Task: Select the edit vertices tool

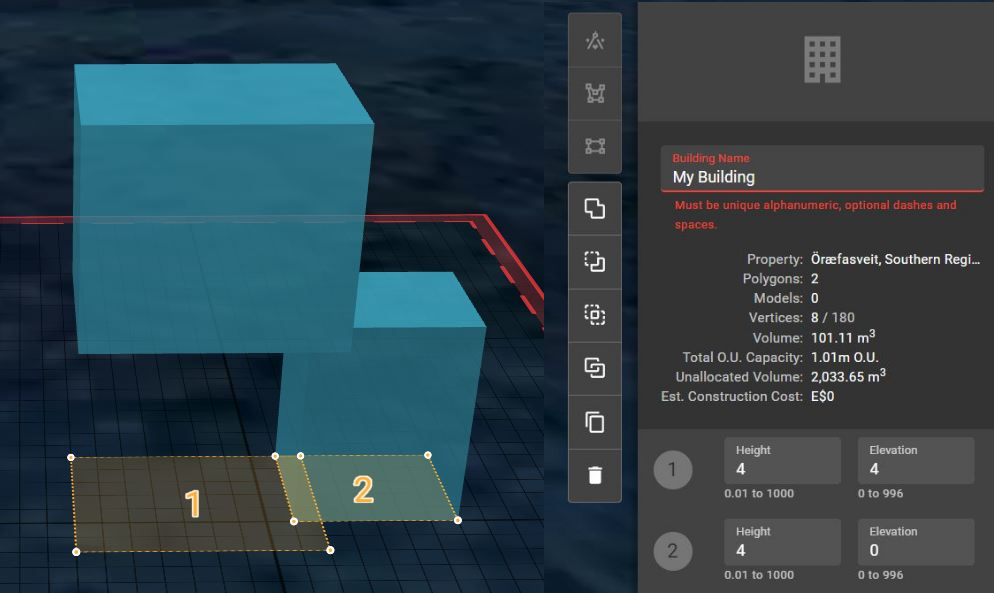Action: [595, 94]
